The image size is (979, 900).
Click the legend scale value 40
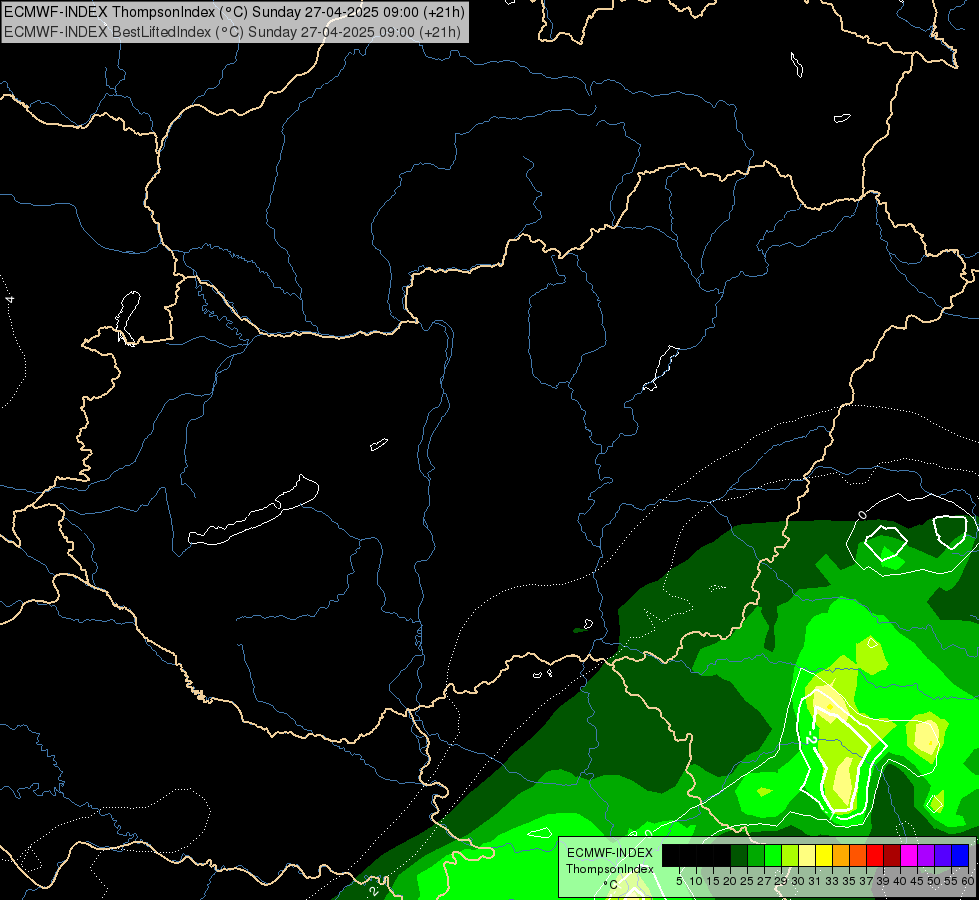coord(900,881)
